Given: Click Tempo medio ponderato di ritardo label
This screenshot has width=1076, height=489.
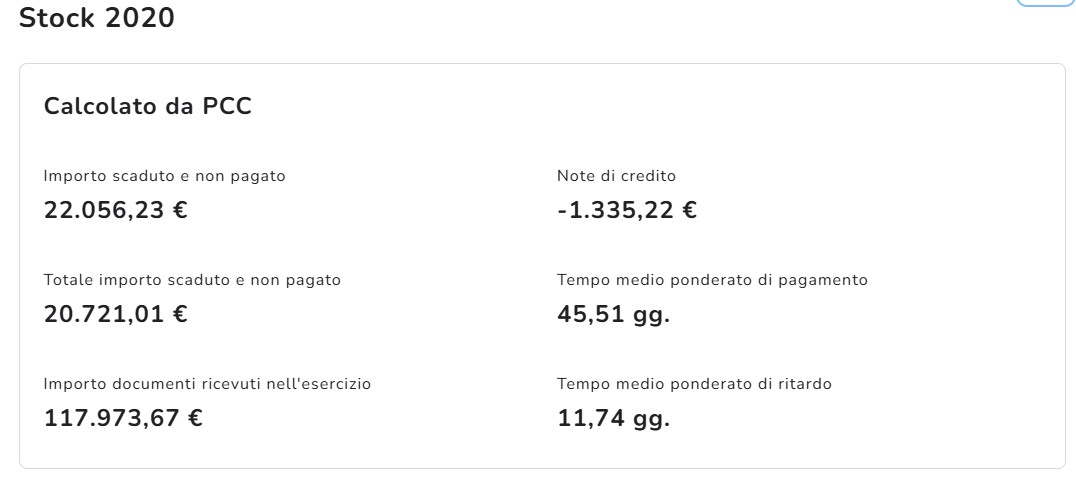Looking at the screenshot, I should pos(694,384).
